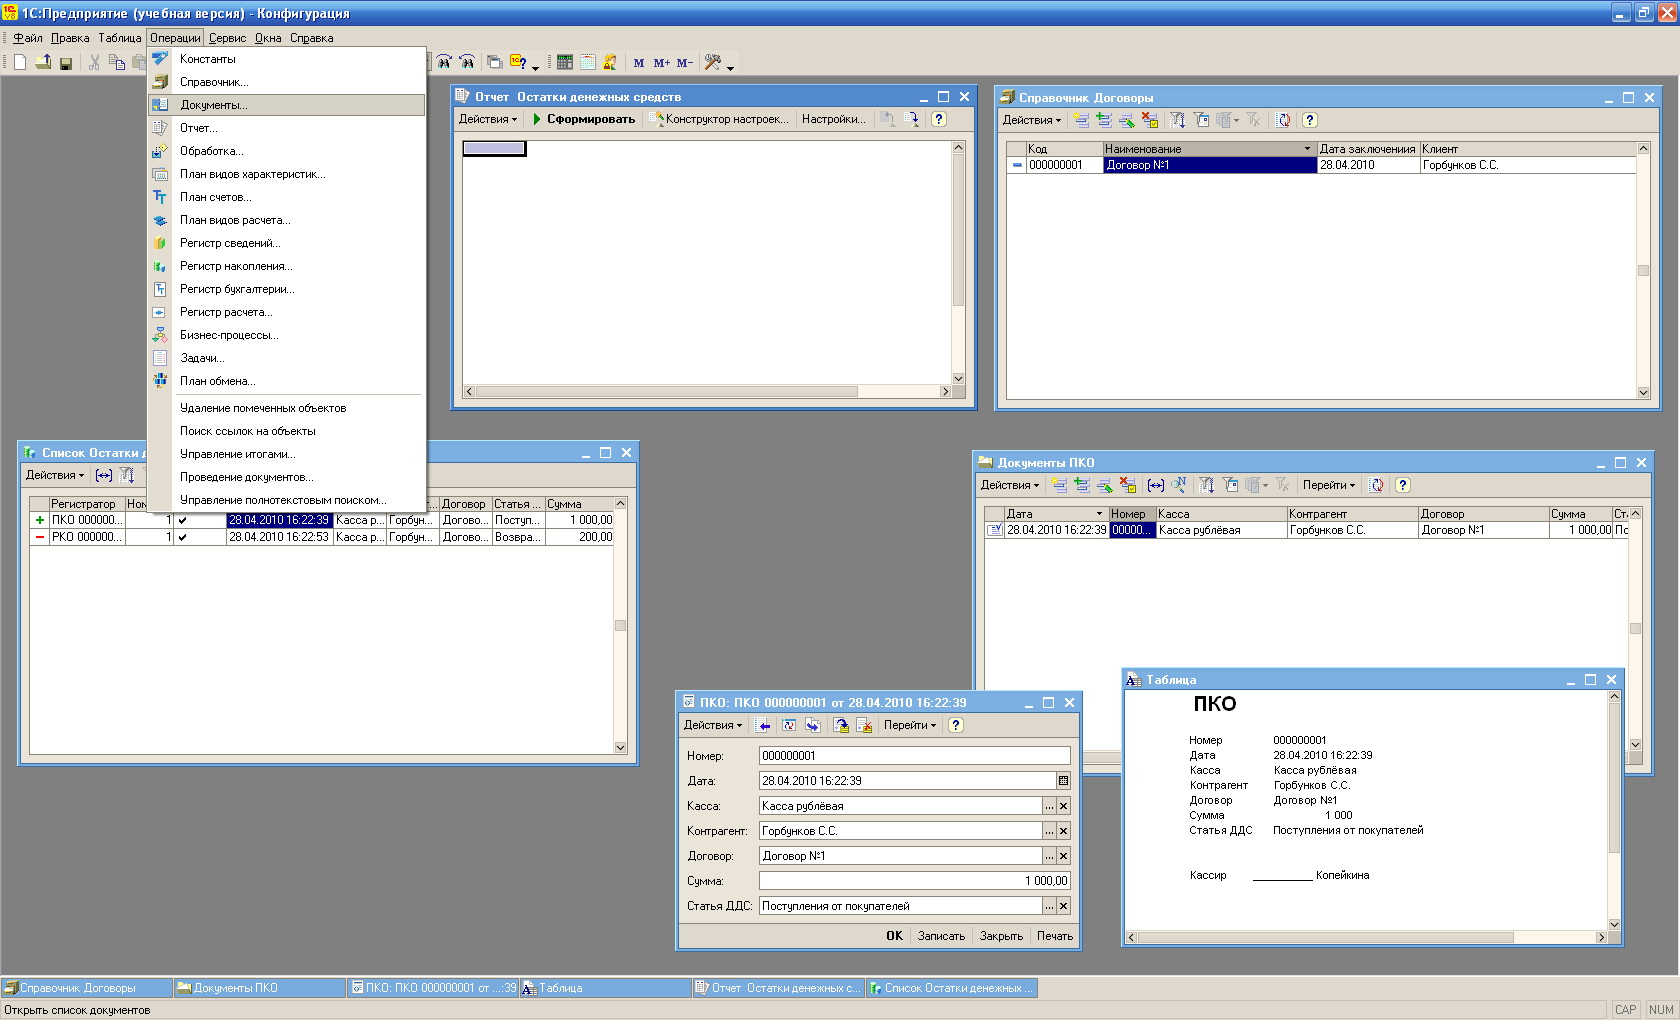Toggle the activity checkmark in the ПКО register row
The image size is (1680, 1020).
[182, 520]
